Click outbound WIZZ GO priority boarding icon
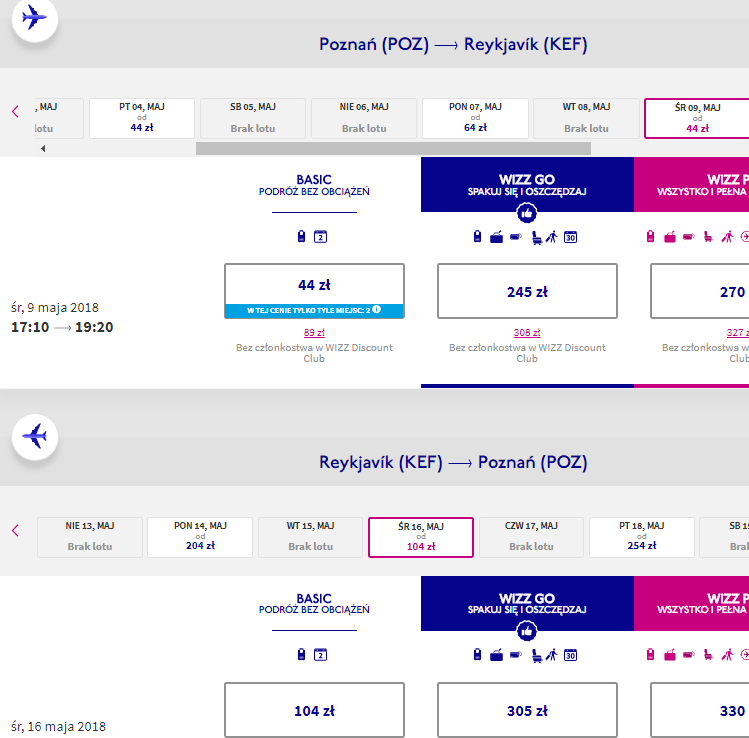 tap(552, 237)
